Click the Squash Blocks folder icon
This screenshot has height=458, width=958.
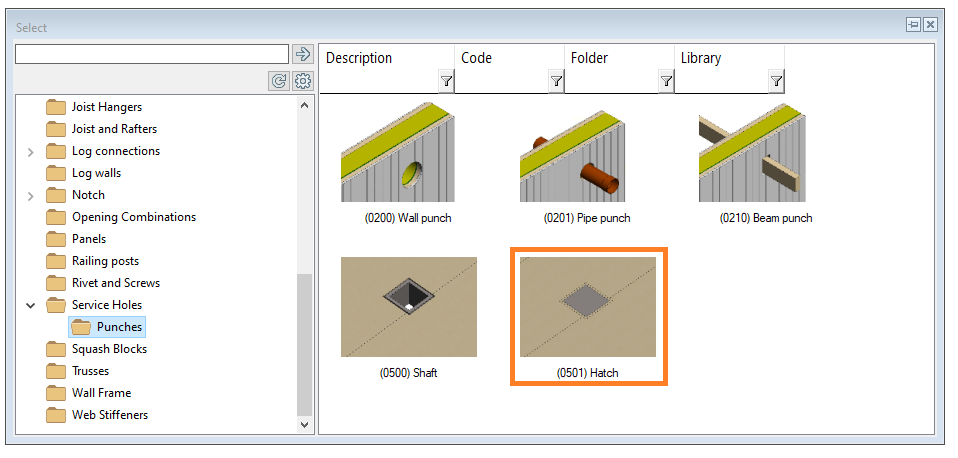[56, 349]
